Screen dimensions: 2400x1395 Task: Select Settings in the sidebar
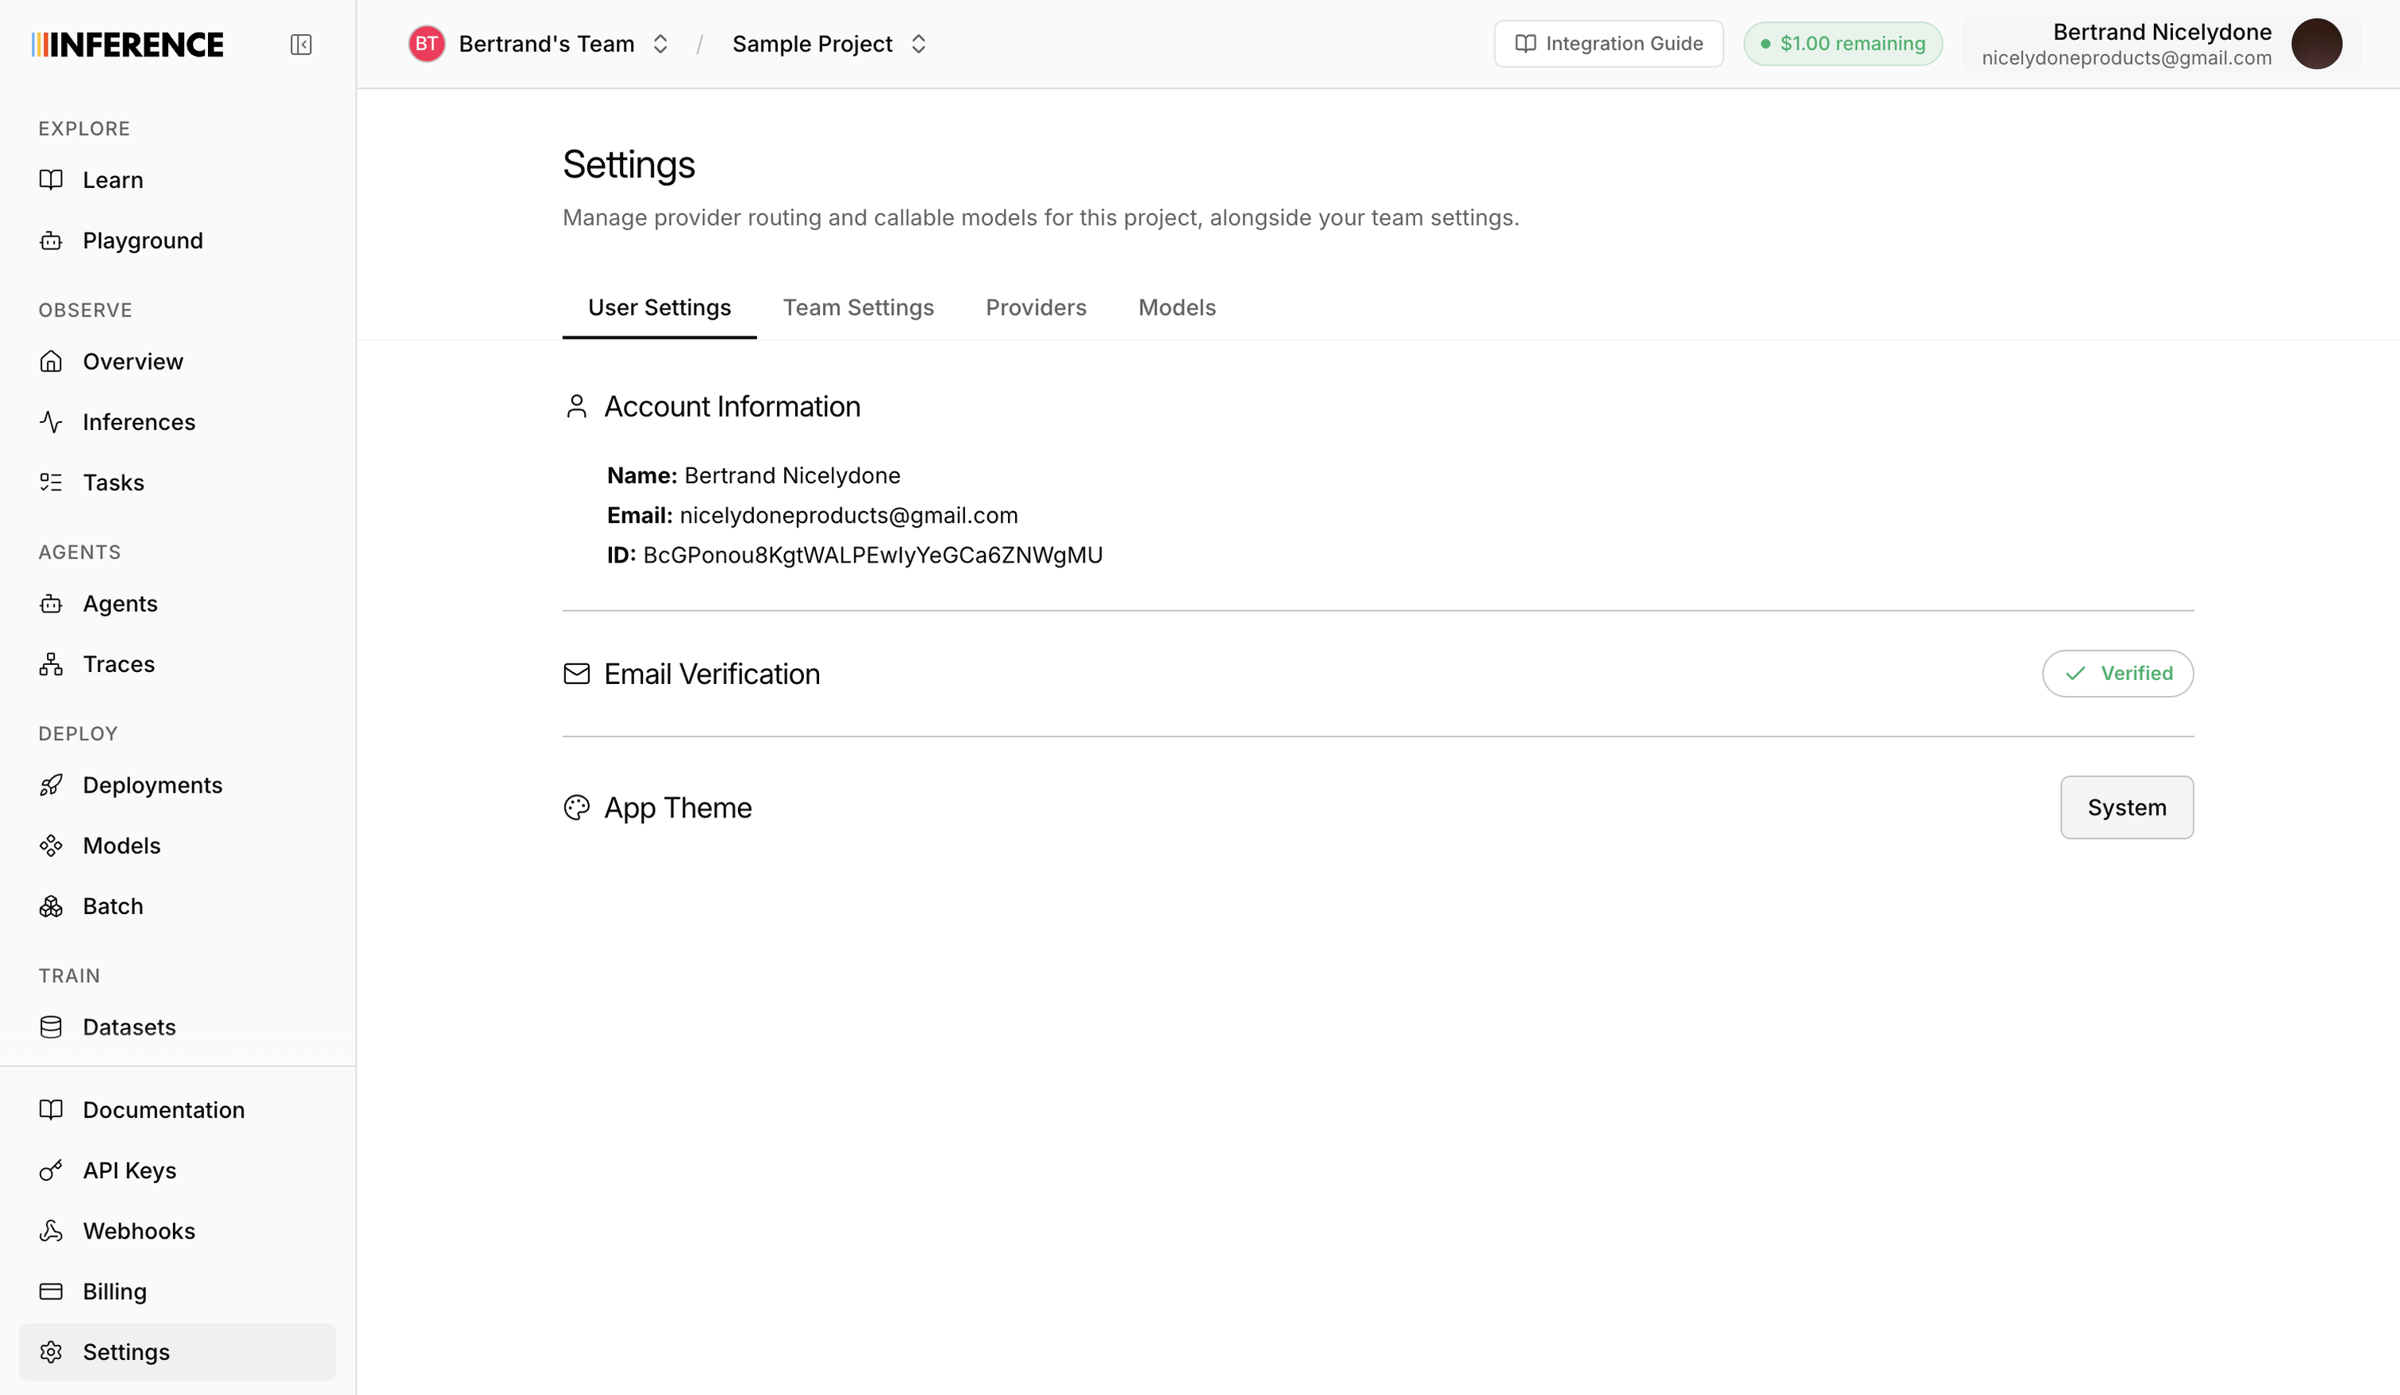coord(178,1352)
